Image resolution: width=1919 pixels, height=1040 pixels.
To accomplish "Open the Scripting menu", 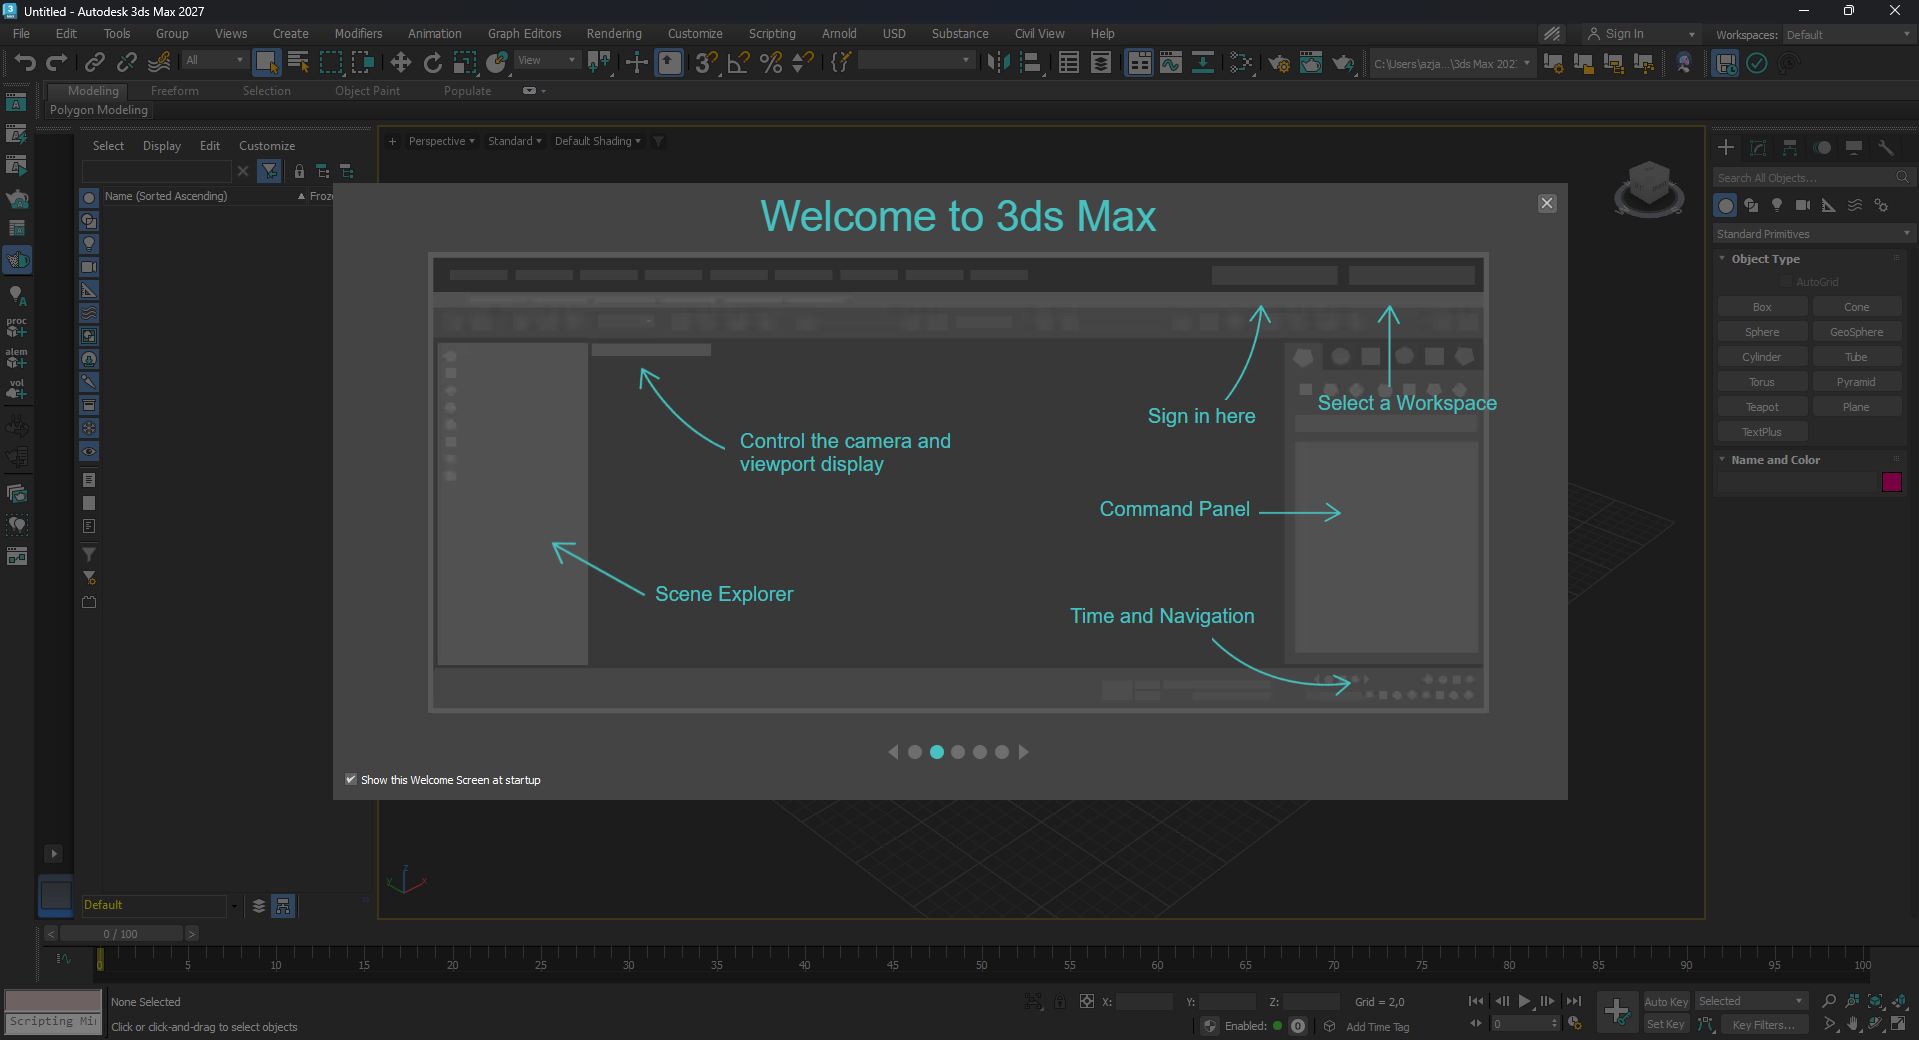I will 772,34.
